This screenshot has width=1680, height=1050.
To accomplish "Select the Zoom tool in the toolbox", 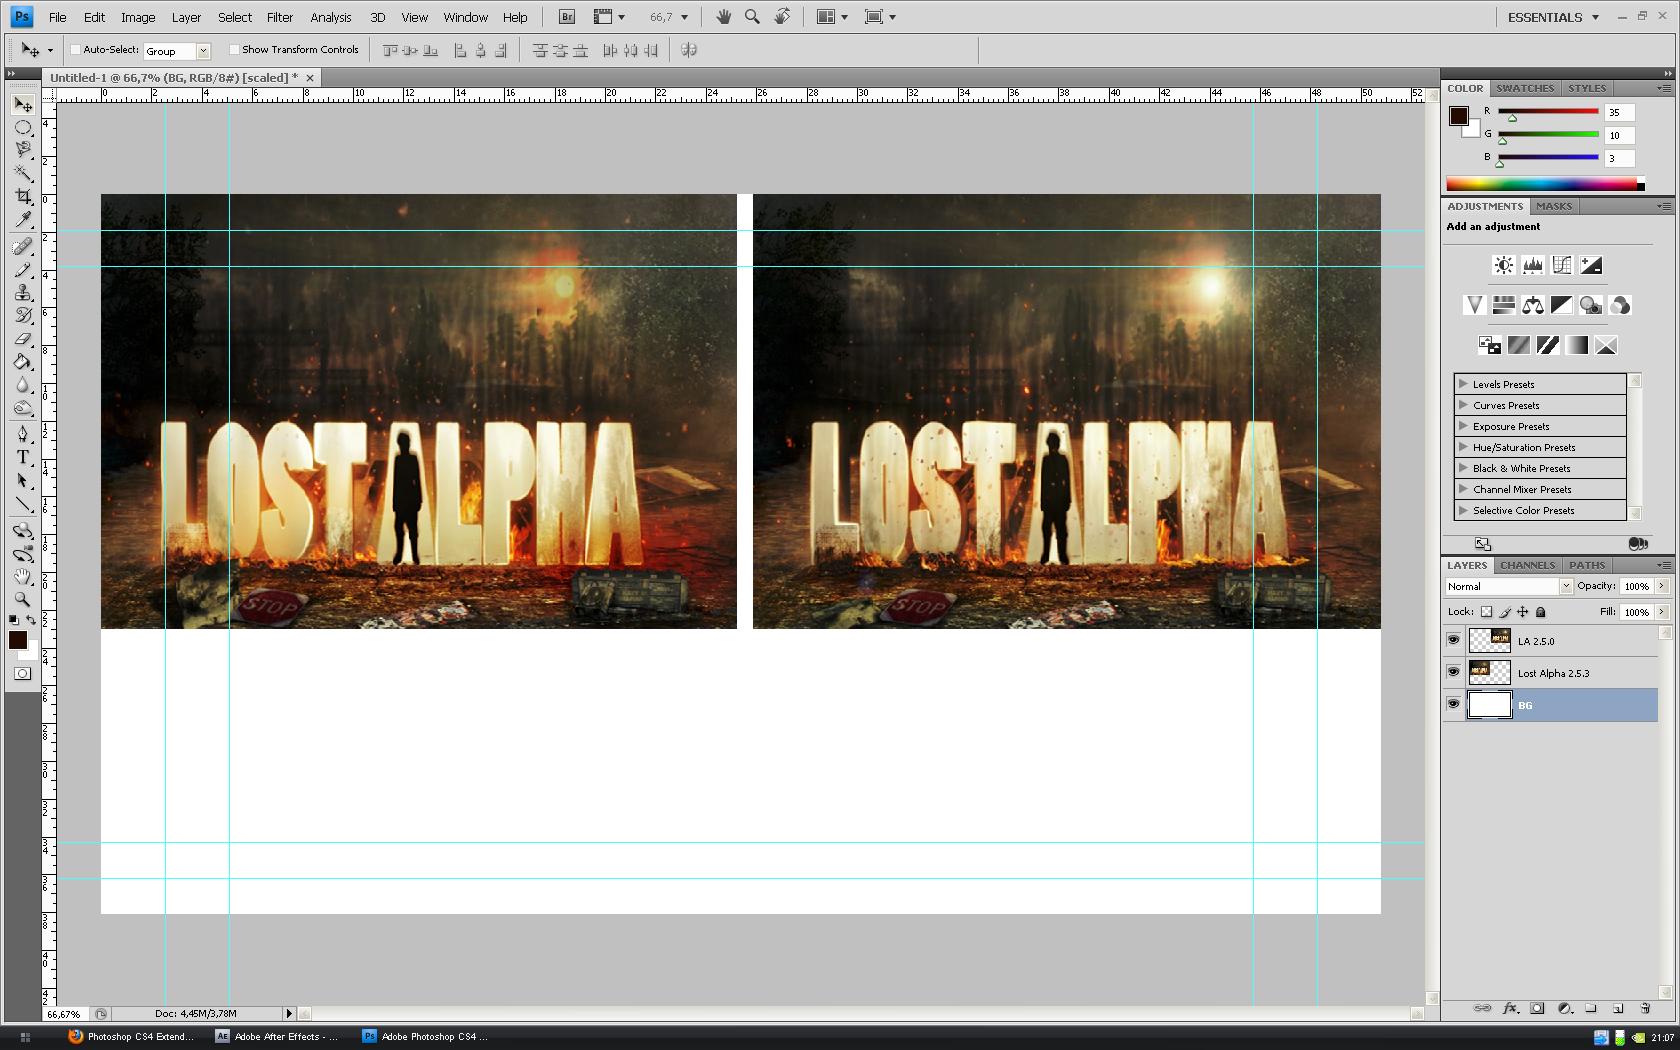I will pos(23,599).
